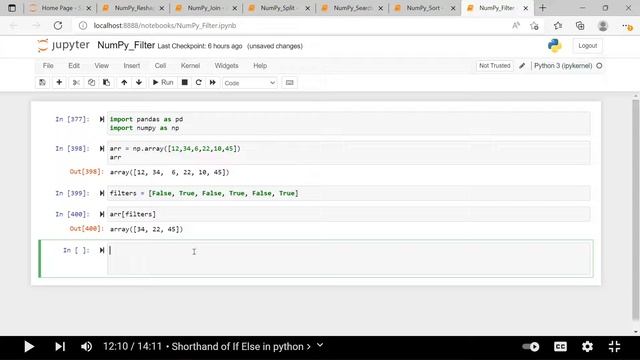Image resolution: width=640 pixels, height=360 pixels.
Task: Exit full screen mode
Action: (614, 347)
